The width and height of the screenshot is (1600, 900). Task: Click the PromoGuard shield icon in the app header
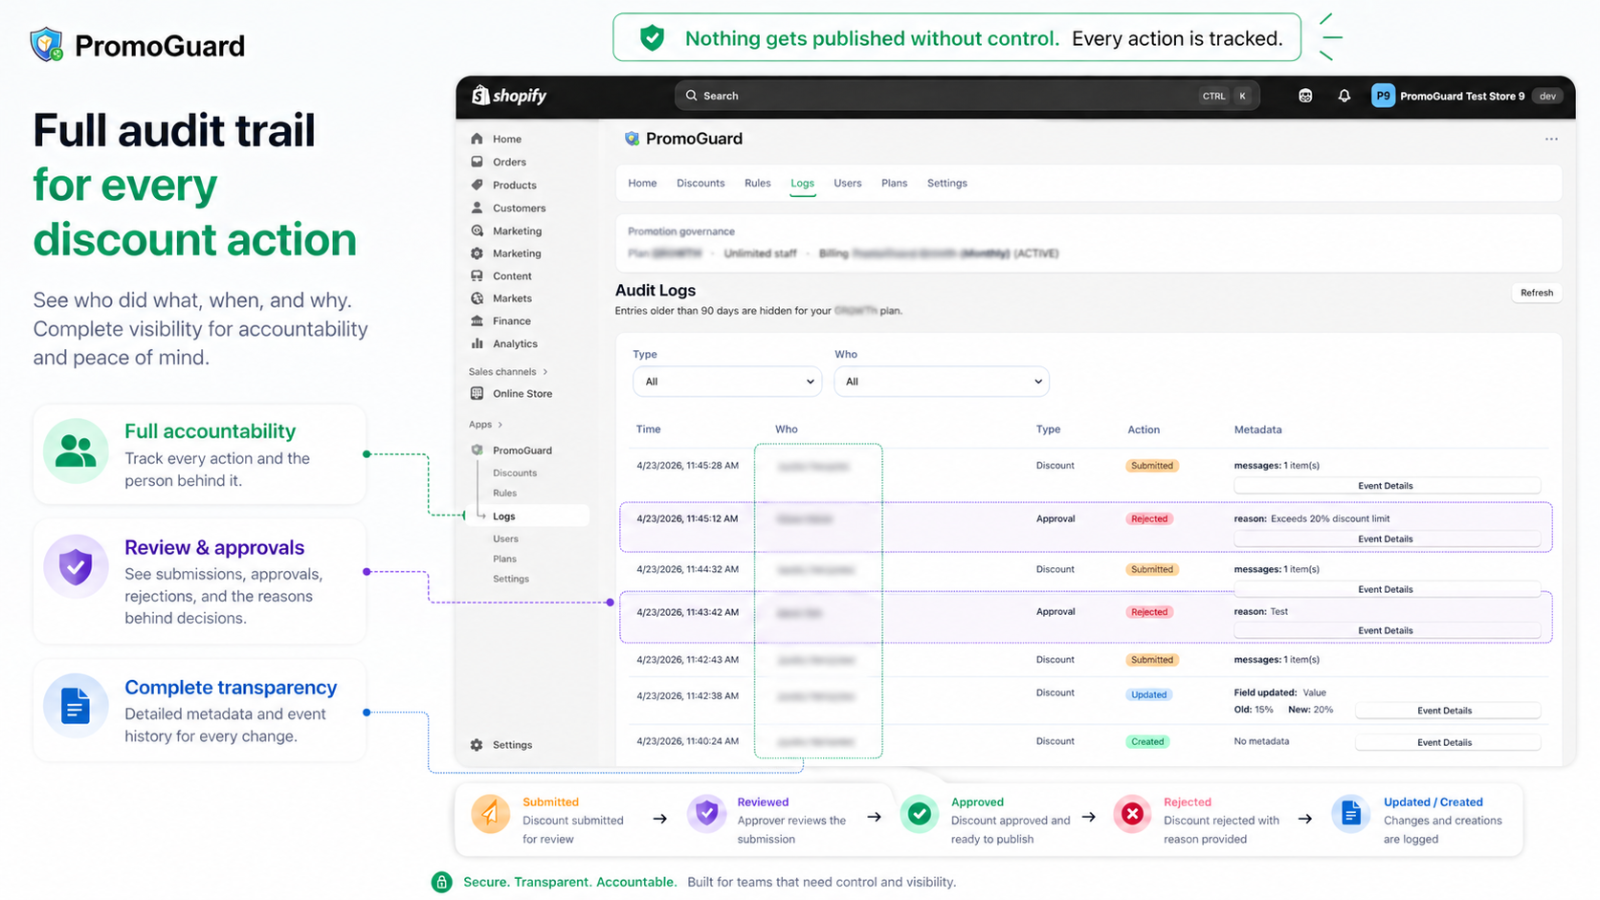point(632,139)
